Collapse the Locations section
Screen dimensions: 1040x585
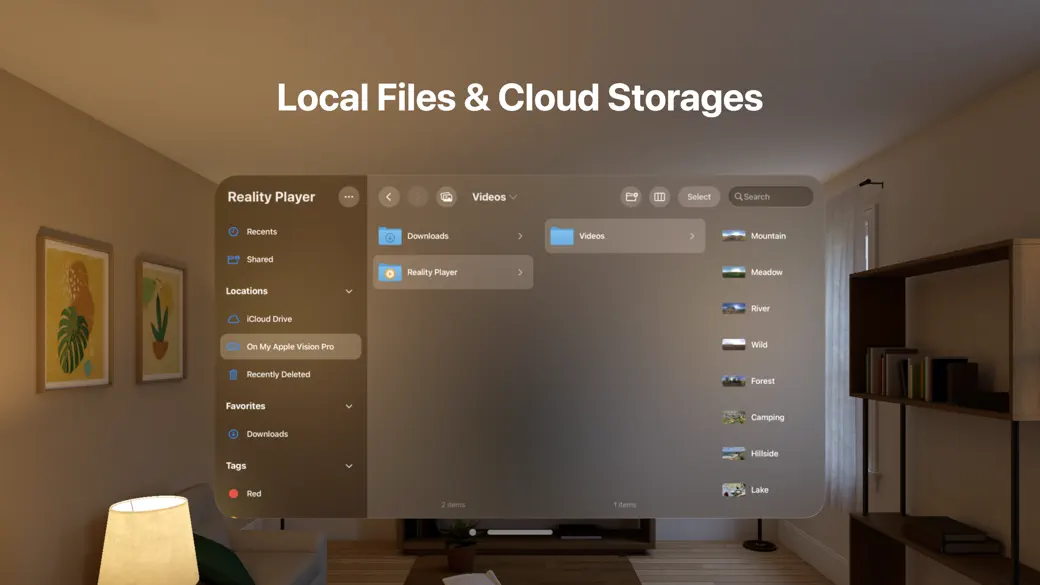(x=349, y=291)
